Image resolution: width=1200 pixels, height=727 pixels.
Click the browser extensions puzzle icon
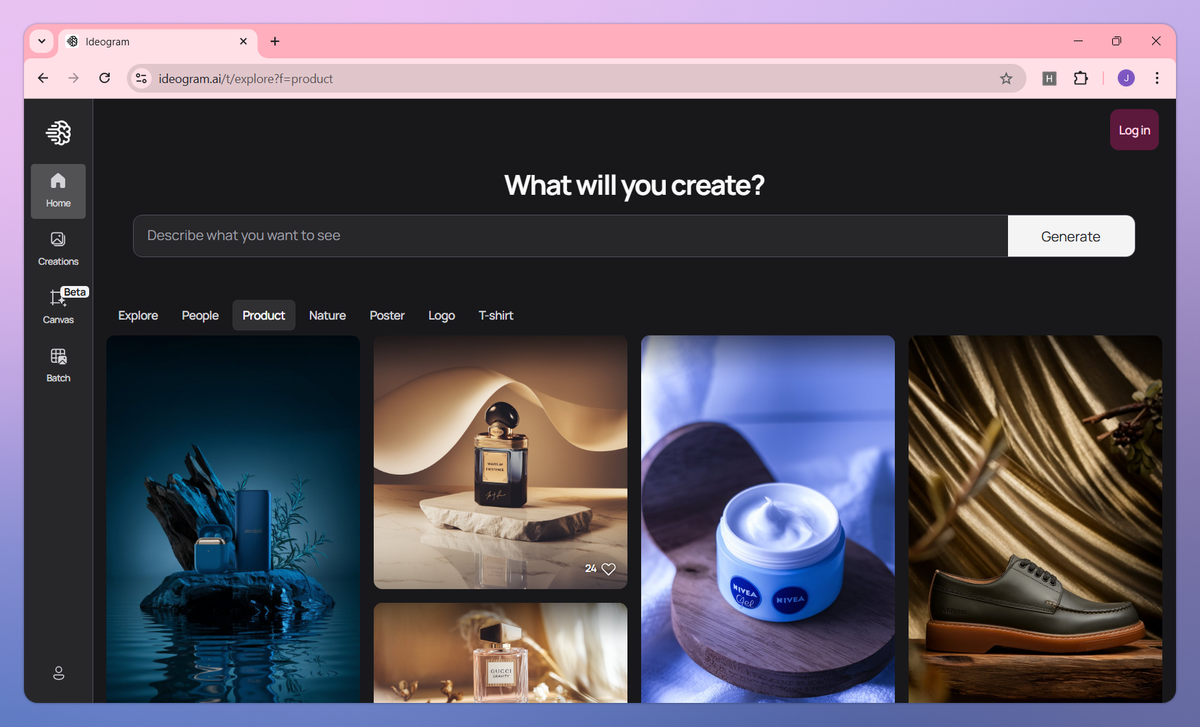click(1081, 77)
